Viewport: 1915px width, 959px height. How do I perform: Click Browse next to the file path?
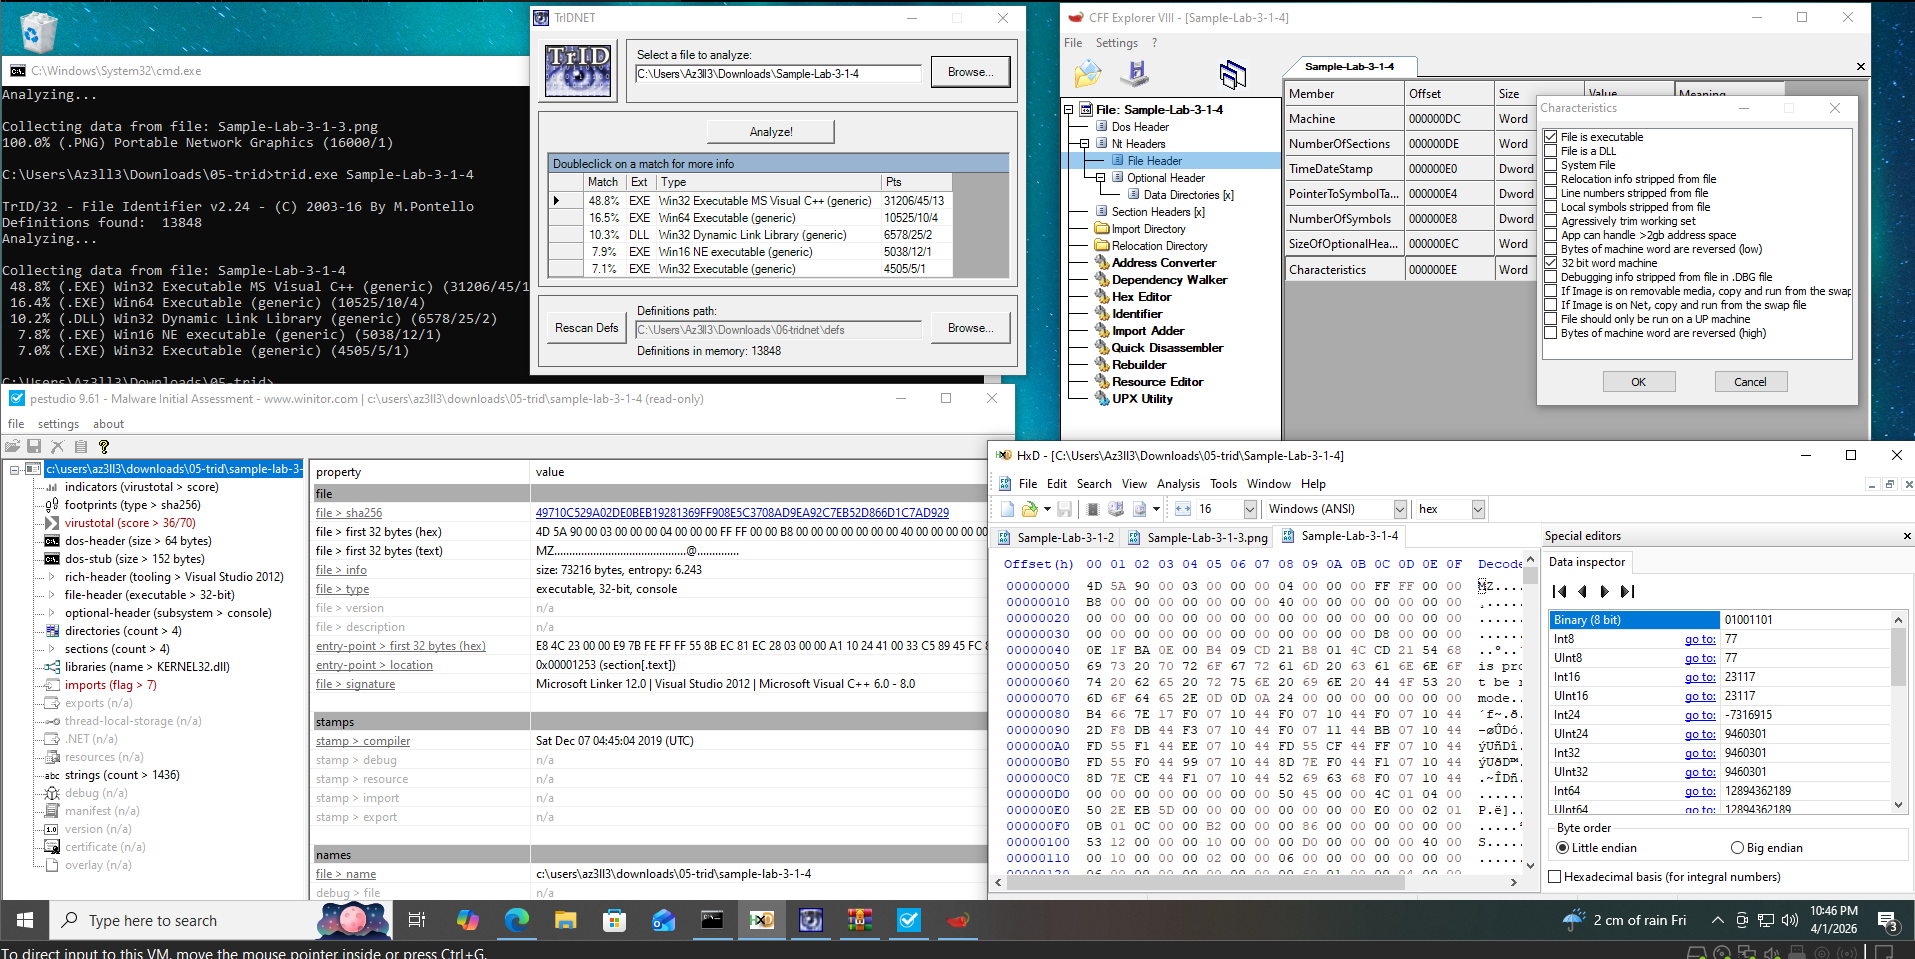[970, 72]
